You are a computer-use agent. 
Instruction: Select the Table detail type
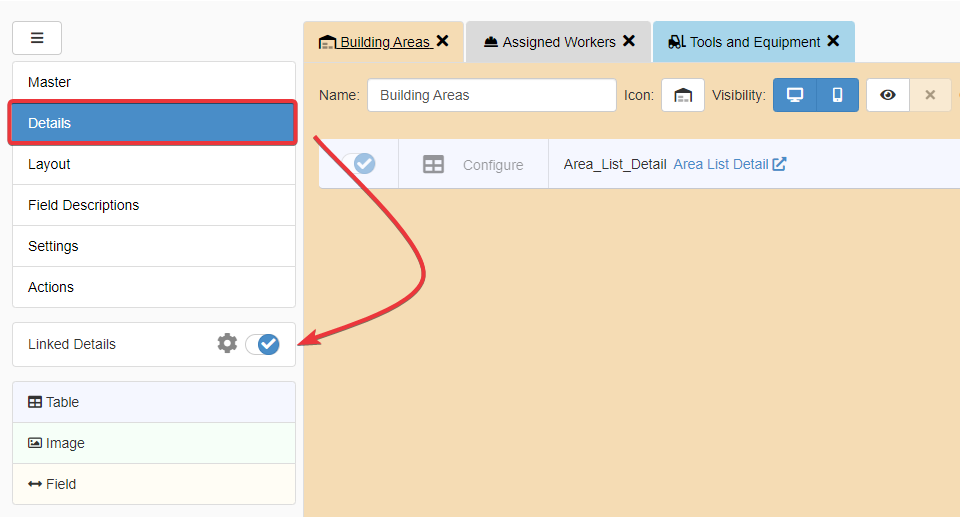coord(153,402)
